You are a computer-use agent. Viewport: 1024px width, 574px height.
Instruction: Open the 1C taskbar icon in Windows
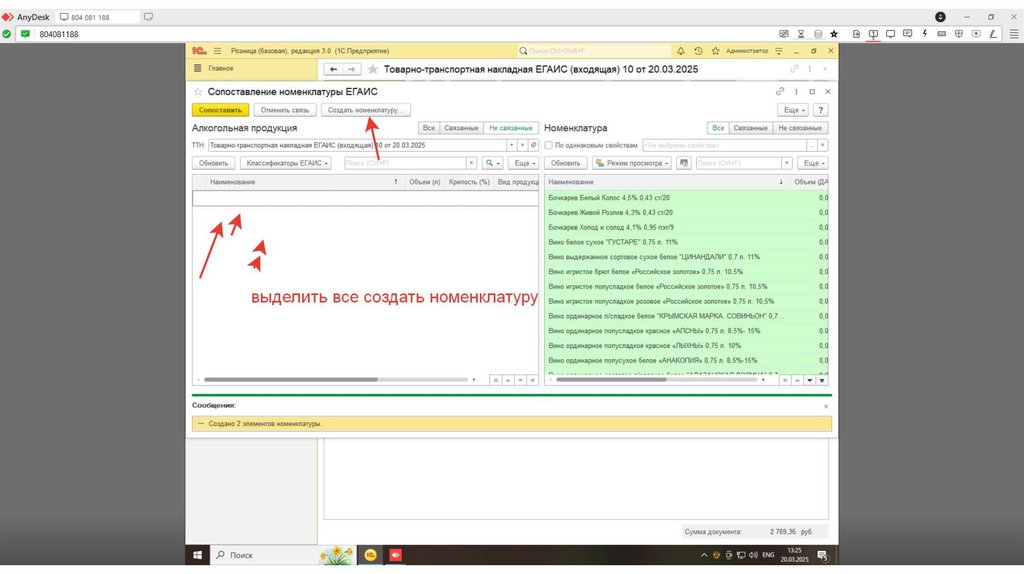pos(370,554)
